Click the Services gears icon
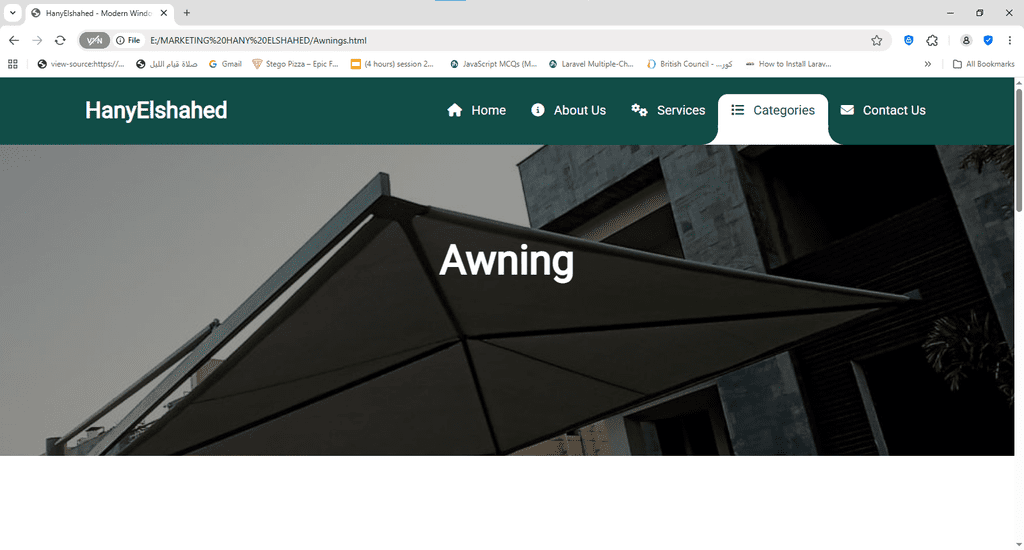Image resolution: width=1024 pixels, height=550 pixels. [639, 110]
